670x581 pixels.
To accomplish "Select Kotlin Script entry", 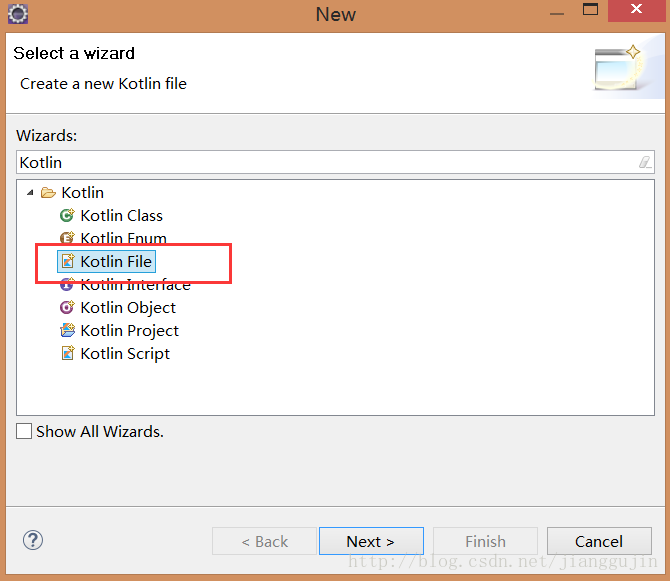I will [x=125, y=354].
